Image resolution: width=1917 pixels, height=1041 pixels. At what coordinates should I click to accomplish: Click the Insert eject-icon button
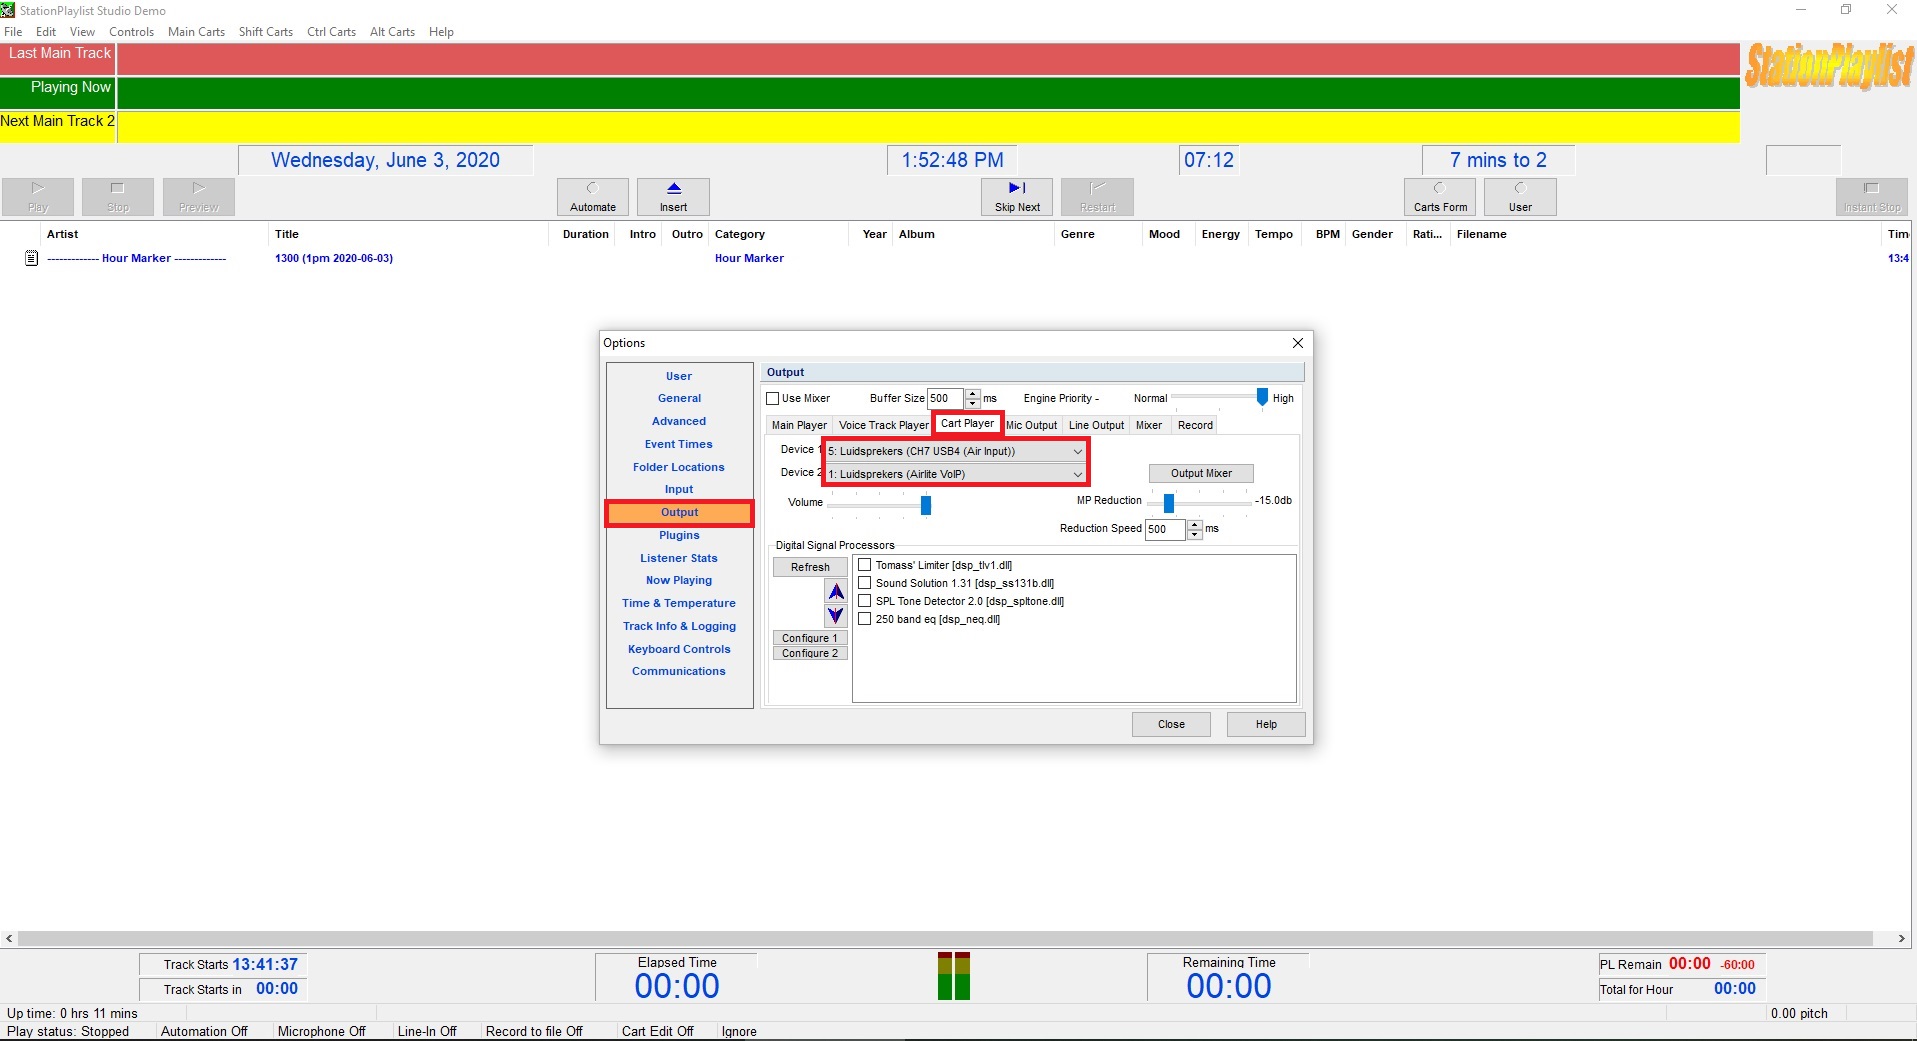[x=673, y=197]
